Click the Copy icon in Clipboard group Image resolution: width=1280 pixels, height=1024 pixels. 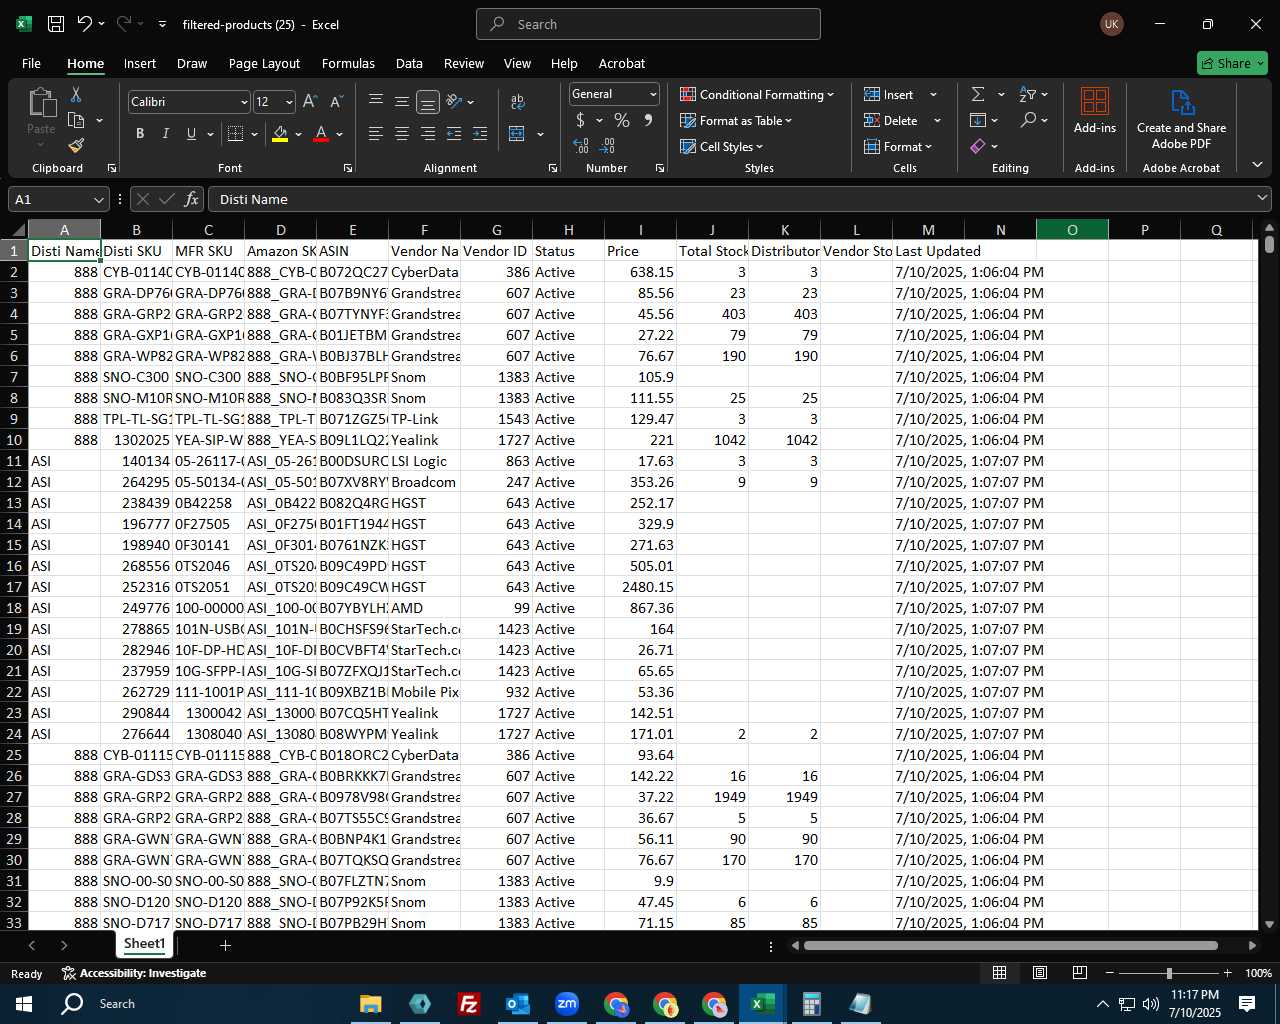click(76, 120)
